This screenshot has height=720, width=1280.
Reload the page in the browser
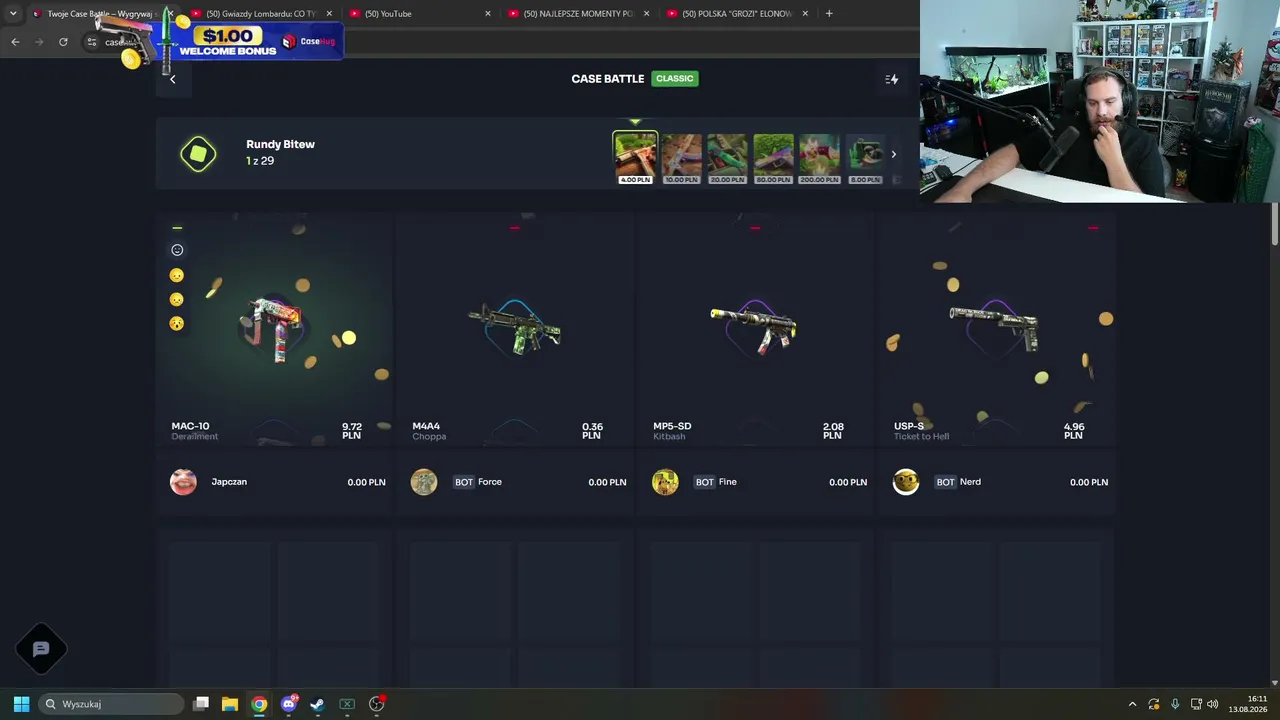63,42
